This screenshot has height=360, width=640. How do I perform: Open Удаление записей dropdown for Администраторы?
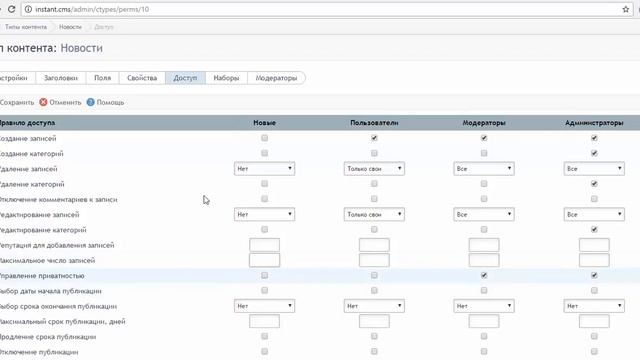[594, 169]
